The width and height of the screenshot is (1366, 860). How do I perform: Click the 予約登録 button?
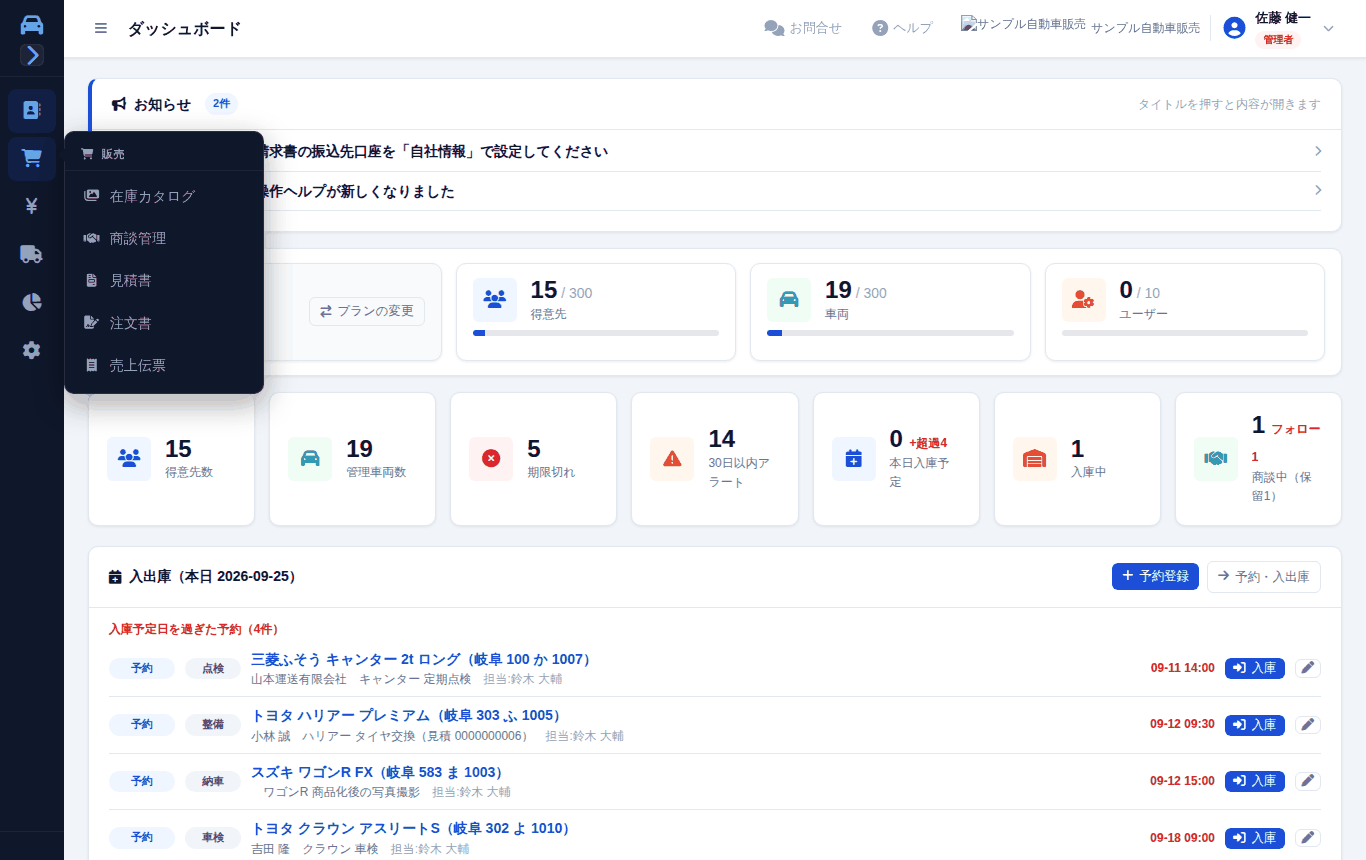tap(1155, 576)
